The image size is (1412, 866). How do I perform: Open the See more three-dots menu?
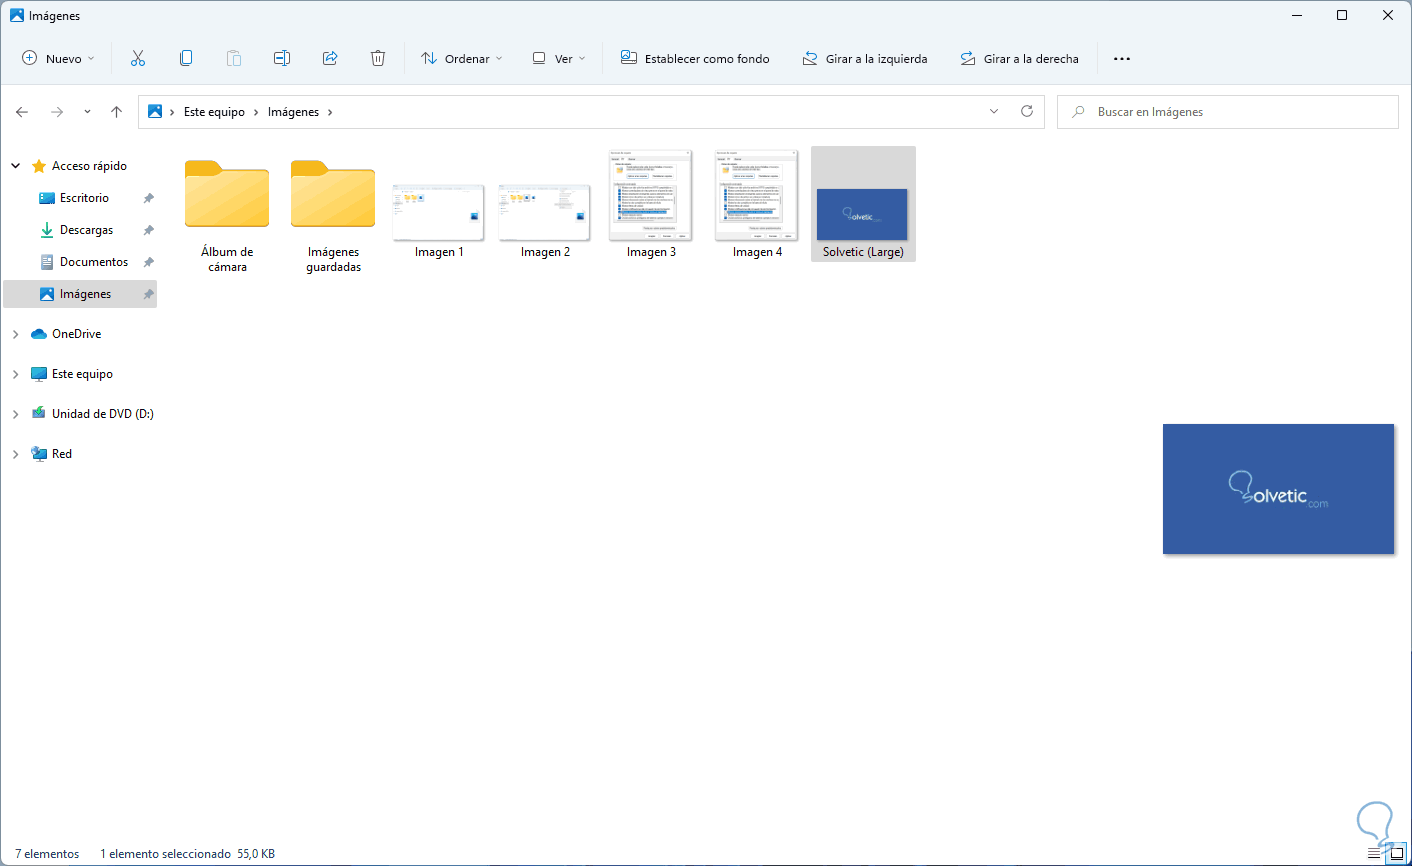(1122, 58)
